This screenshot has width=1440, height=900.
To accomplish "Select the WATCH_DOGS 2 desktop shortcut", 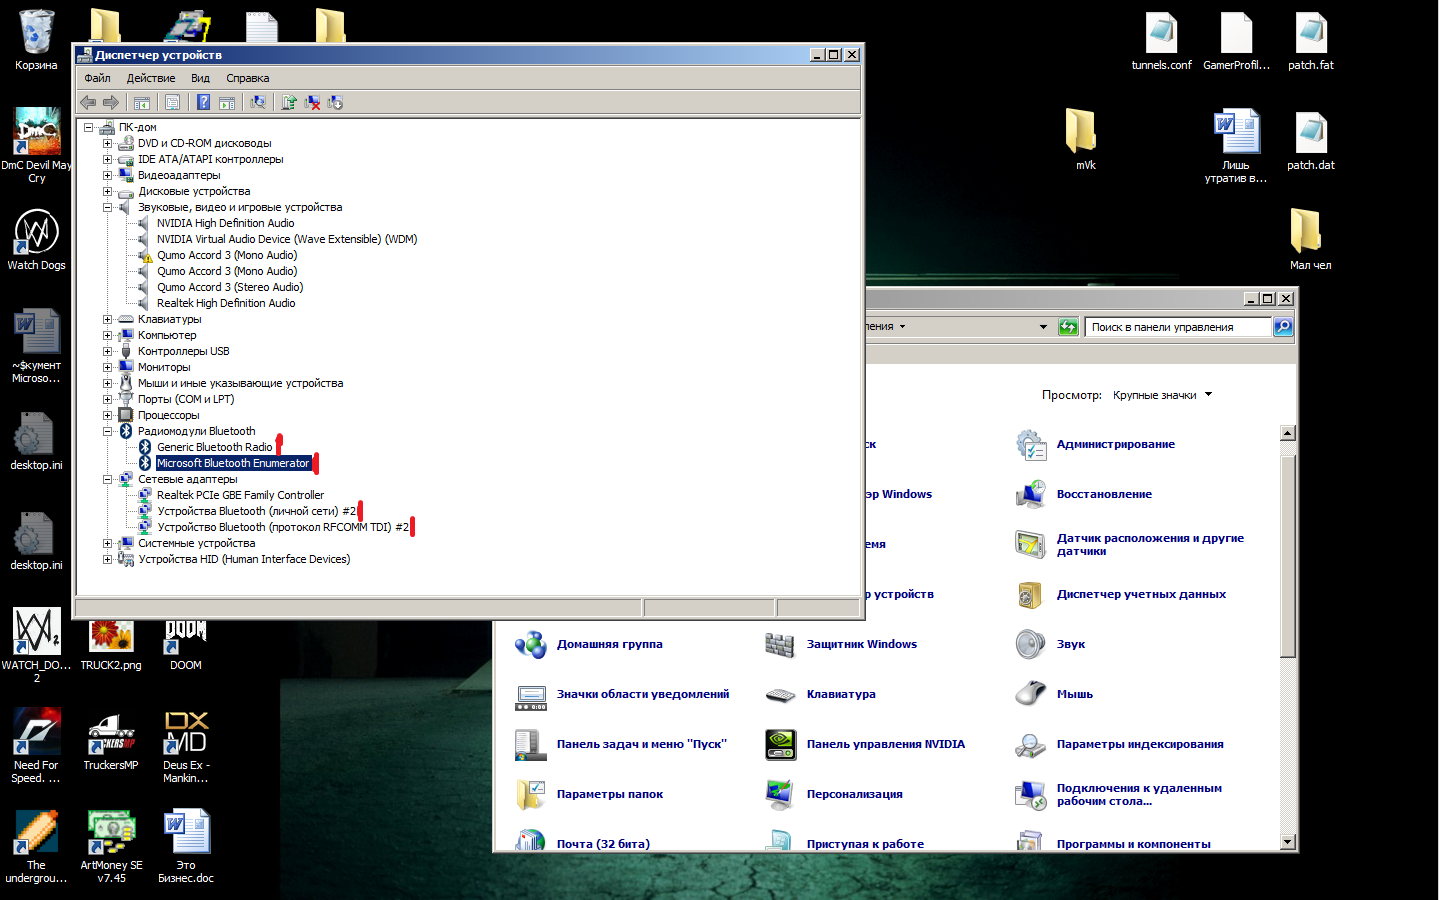I will pyautogui.click(x=36, y=645).
